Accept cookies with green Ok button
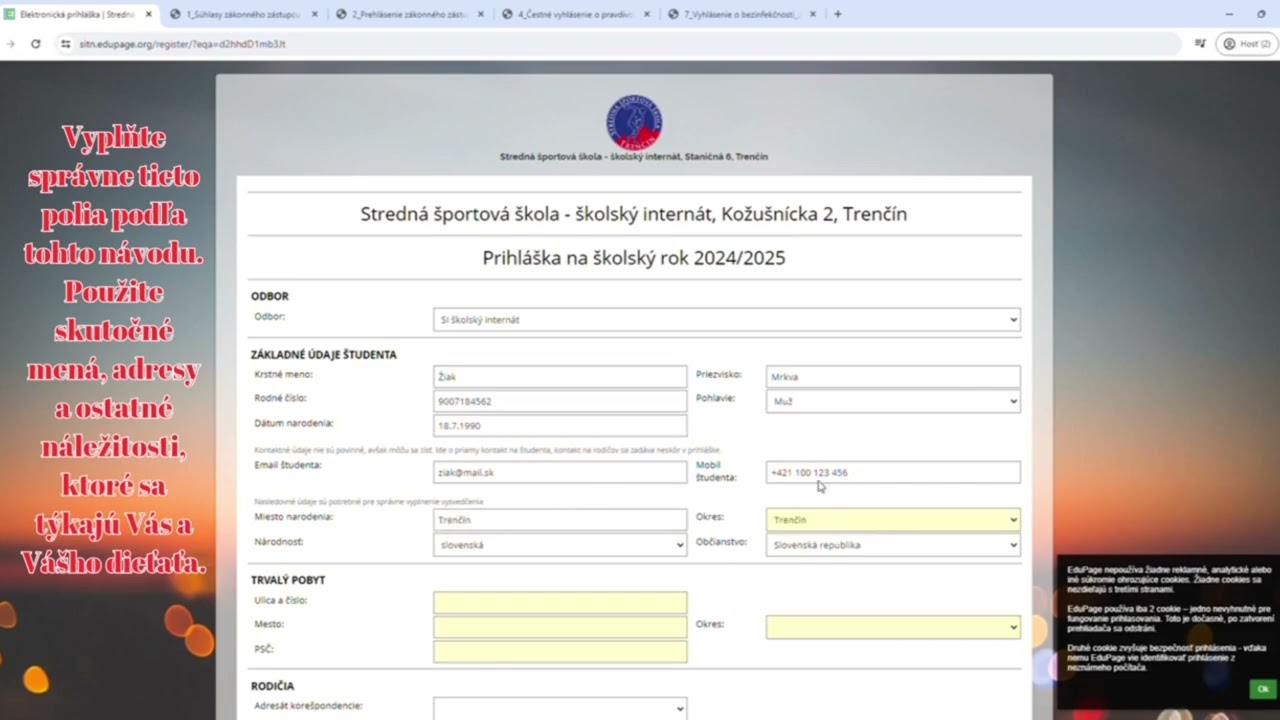 tap(1263, 689)
